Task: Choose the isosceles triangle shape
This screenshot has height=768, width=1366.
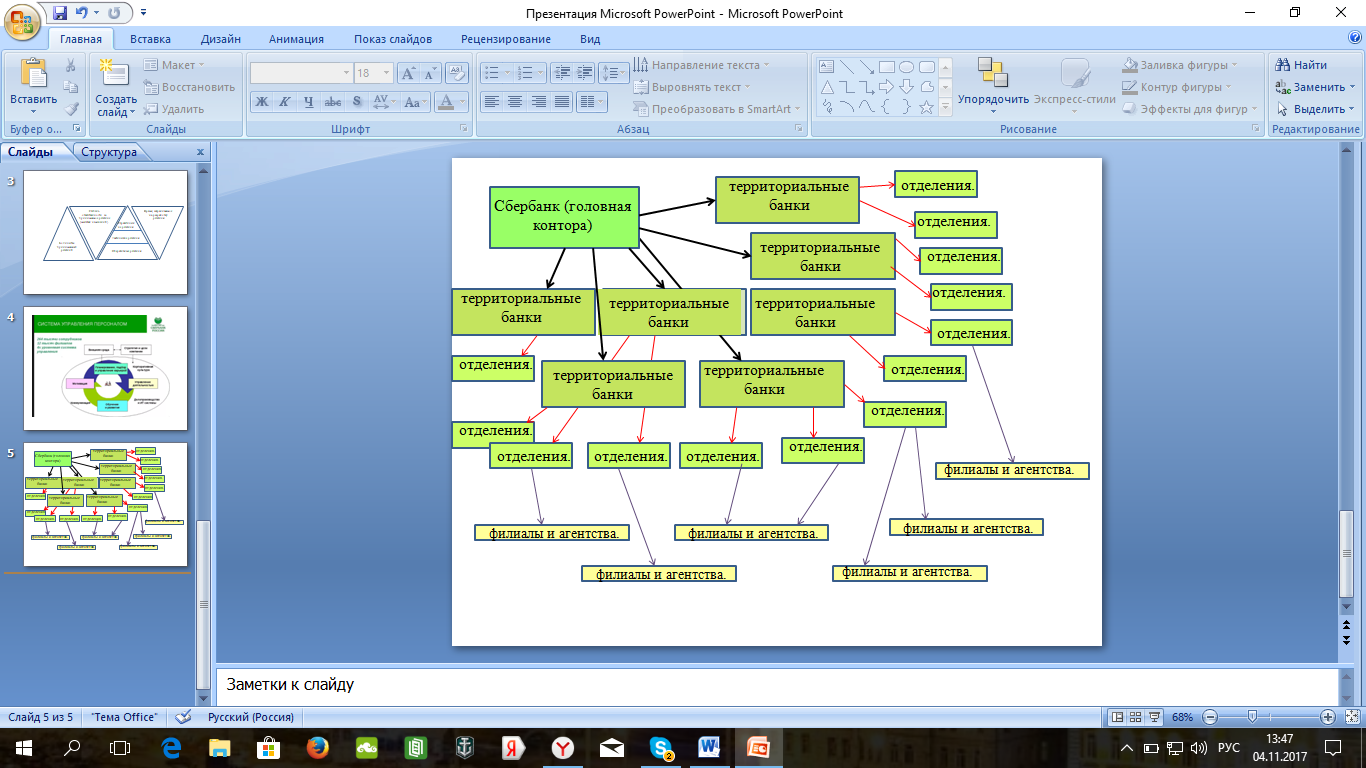Action: coord(827,87)
